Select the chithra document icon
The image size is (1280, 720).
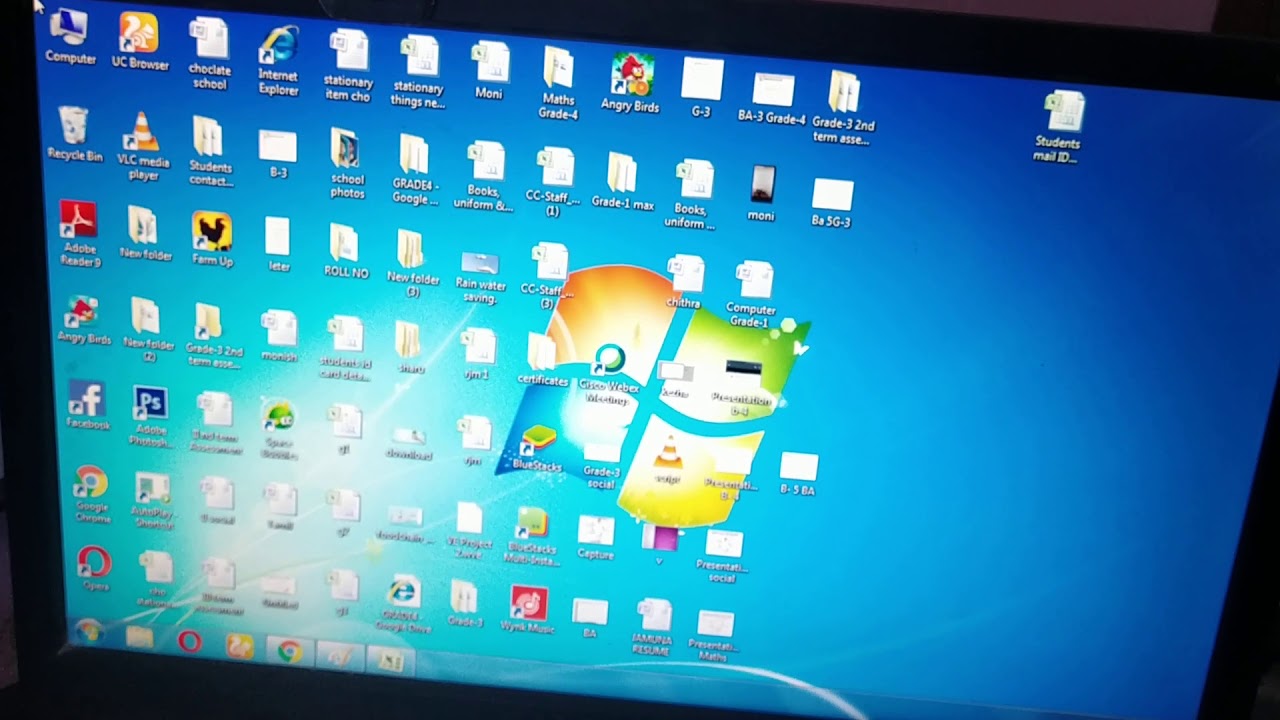pyautogui.click(x=684, y=281)
